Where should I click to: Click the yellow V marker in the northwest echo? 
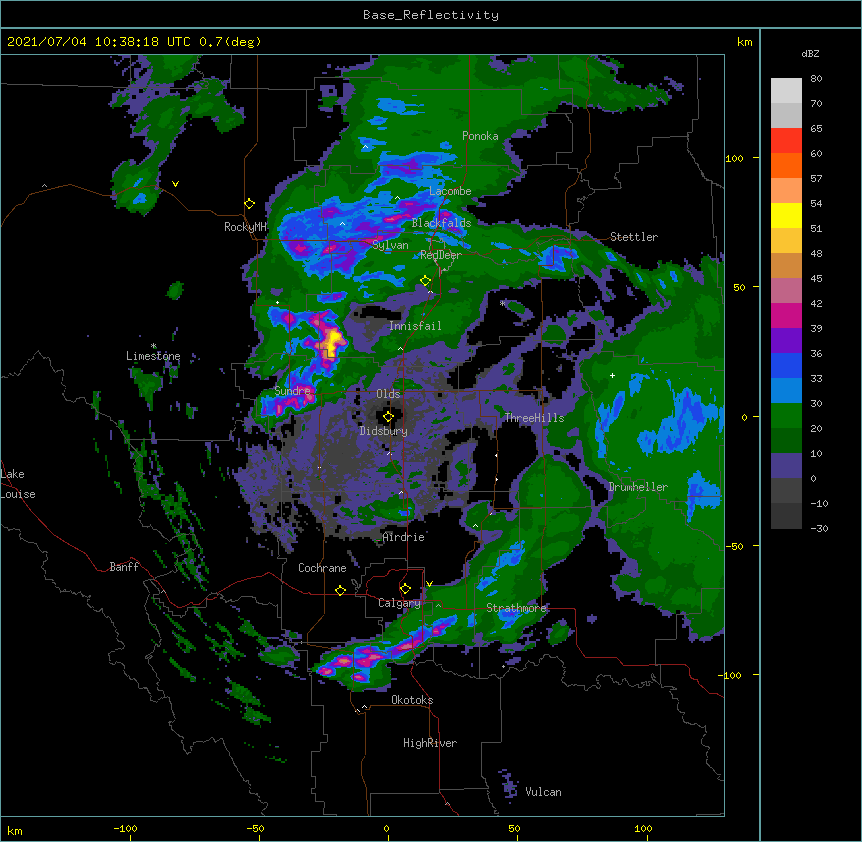tap(175, 184)
